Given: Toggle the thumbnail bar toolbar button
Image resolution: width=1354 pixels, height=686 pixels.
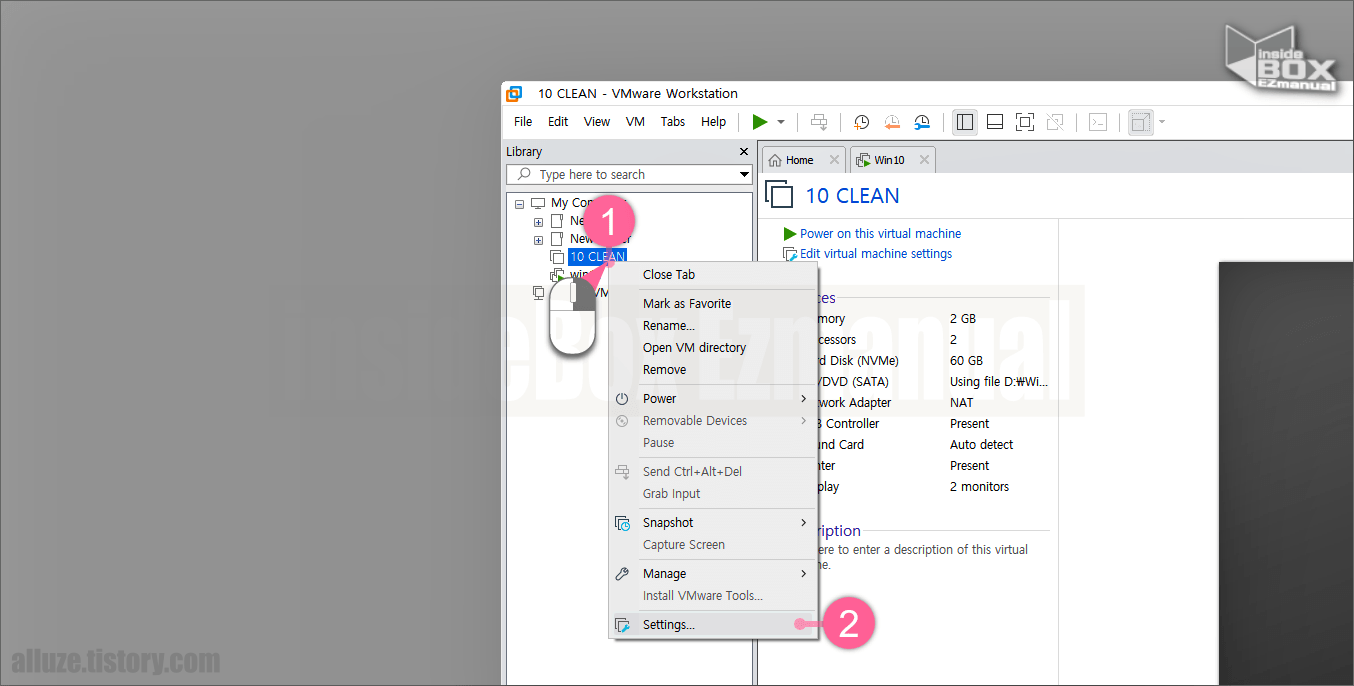Looking at the screenshot, I should [x=995, y=122].
